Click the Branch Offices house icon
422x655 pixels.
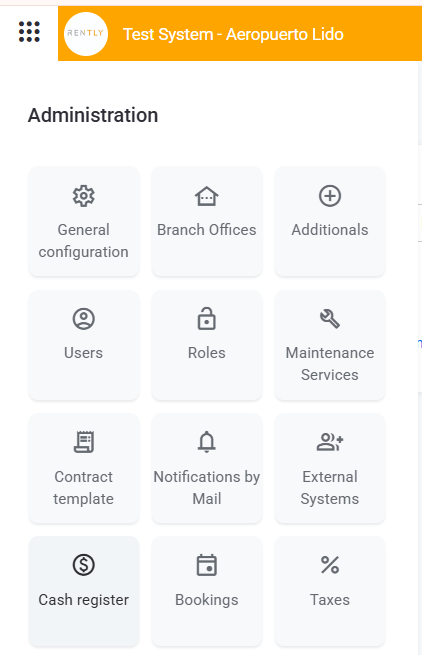pos(206,196)
